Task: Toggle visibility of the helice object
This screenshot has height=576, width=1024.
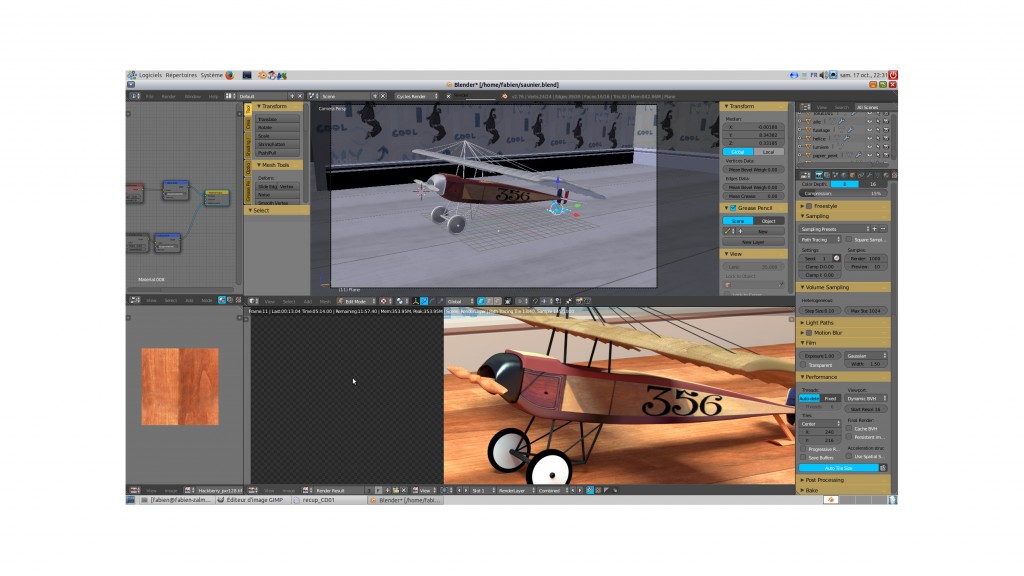Action: point(870,137)
